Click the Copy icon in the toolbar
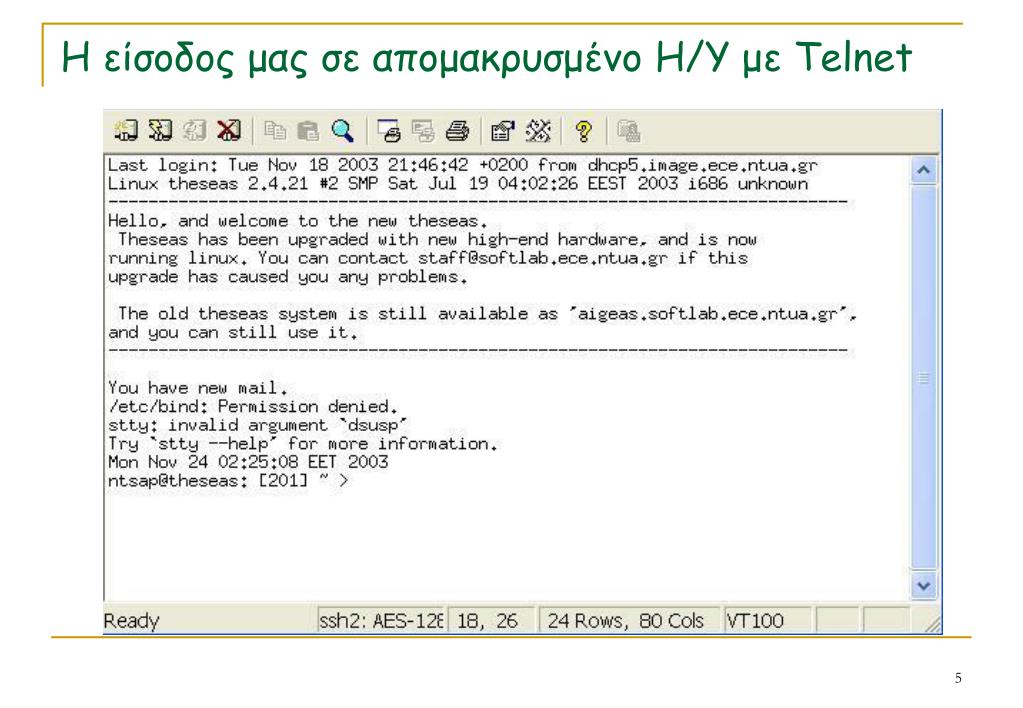 pyautogui.click(x=275, y=131)
